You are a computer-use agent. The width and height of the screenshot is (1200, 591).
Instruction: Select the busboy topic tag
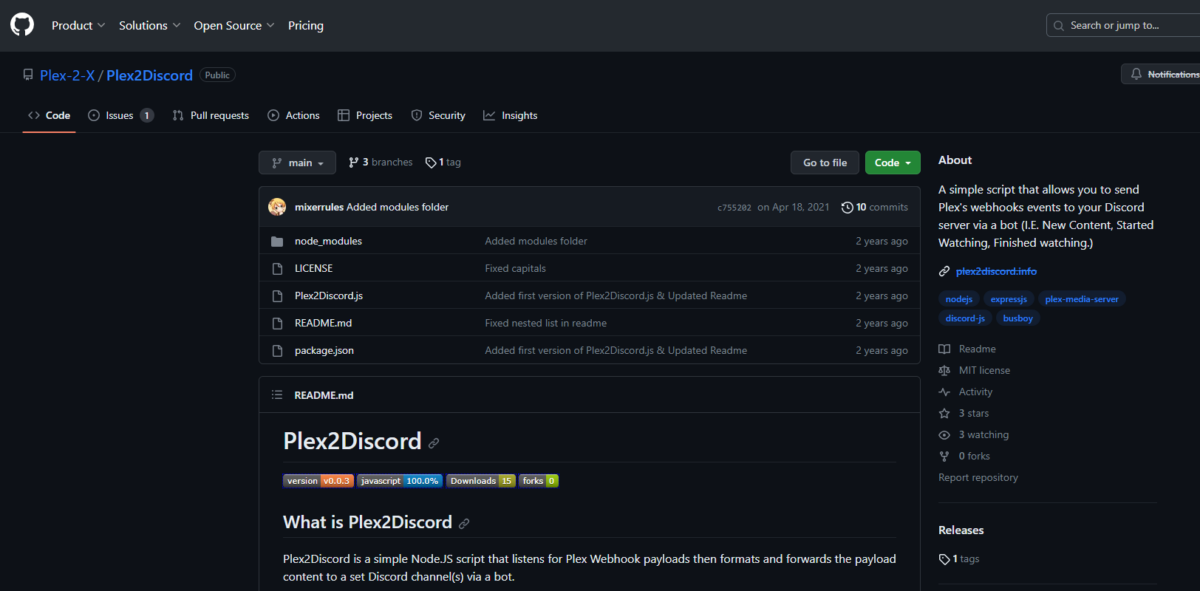1018,318
